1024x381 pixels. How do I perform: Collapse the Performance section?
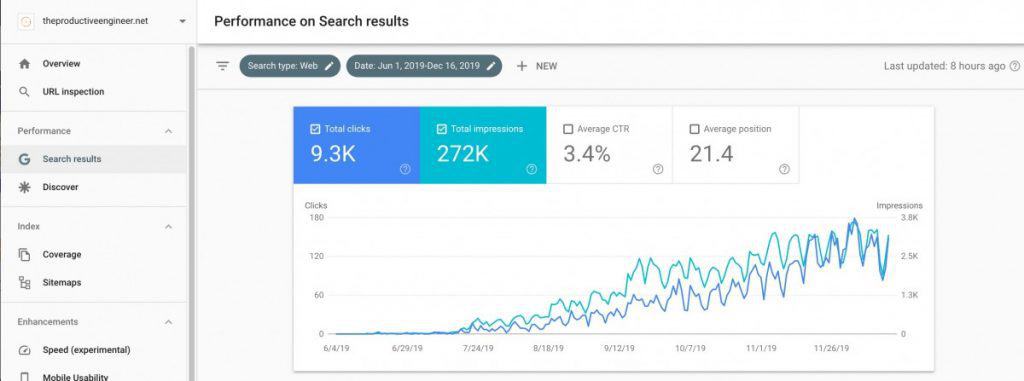tap(168, 131)
